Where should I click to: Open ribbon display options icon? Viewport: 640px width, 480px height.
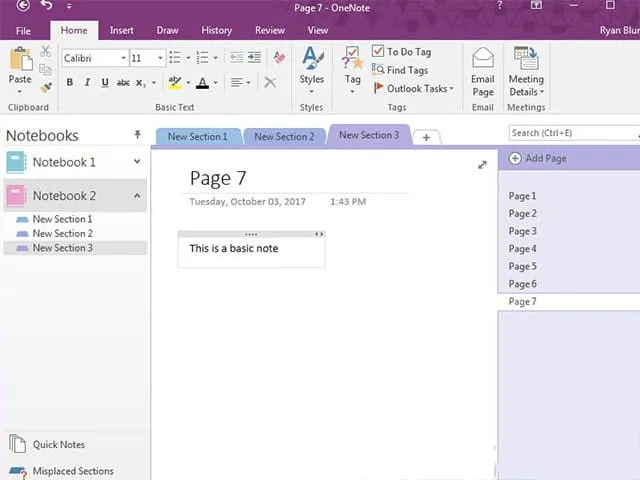click(536, 5)
